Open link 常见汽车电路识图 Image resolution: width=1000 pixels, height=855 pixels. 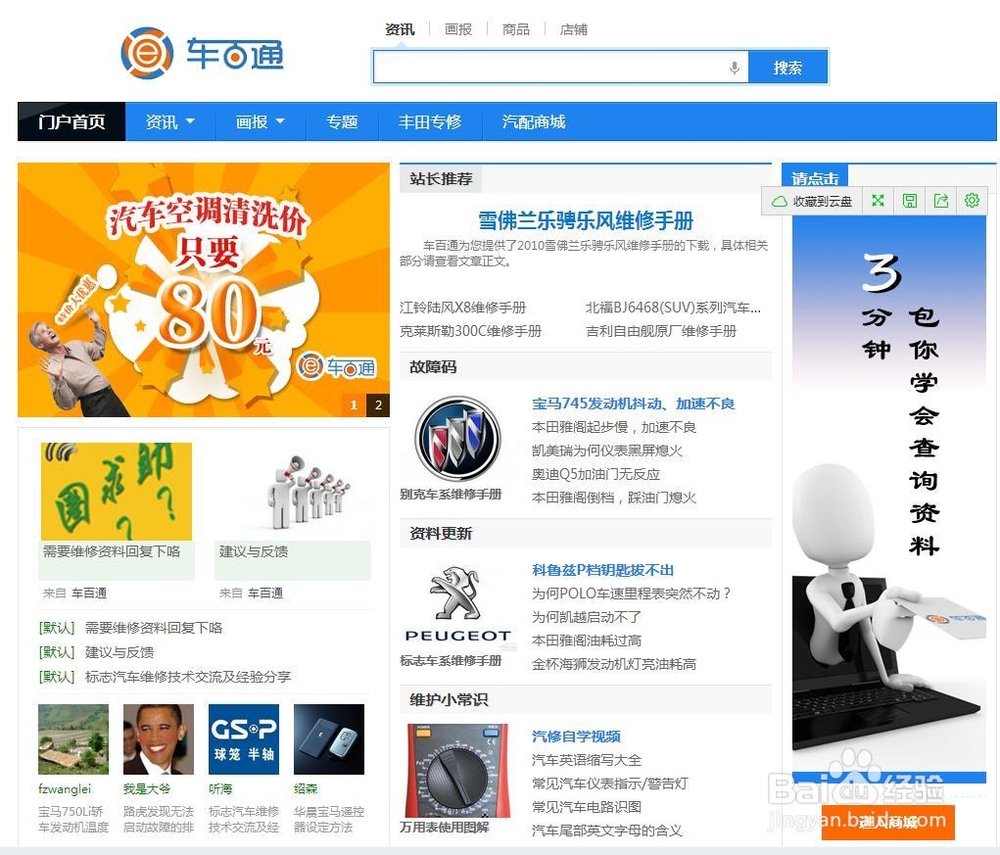click(x=587, y=807)
